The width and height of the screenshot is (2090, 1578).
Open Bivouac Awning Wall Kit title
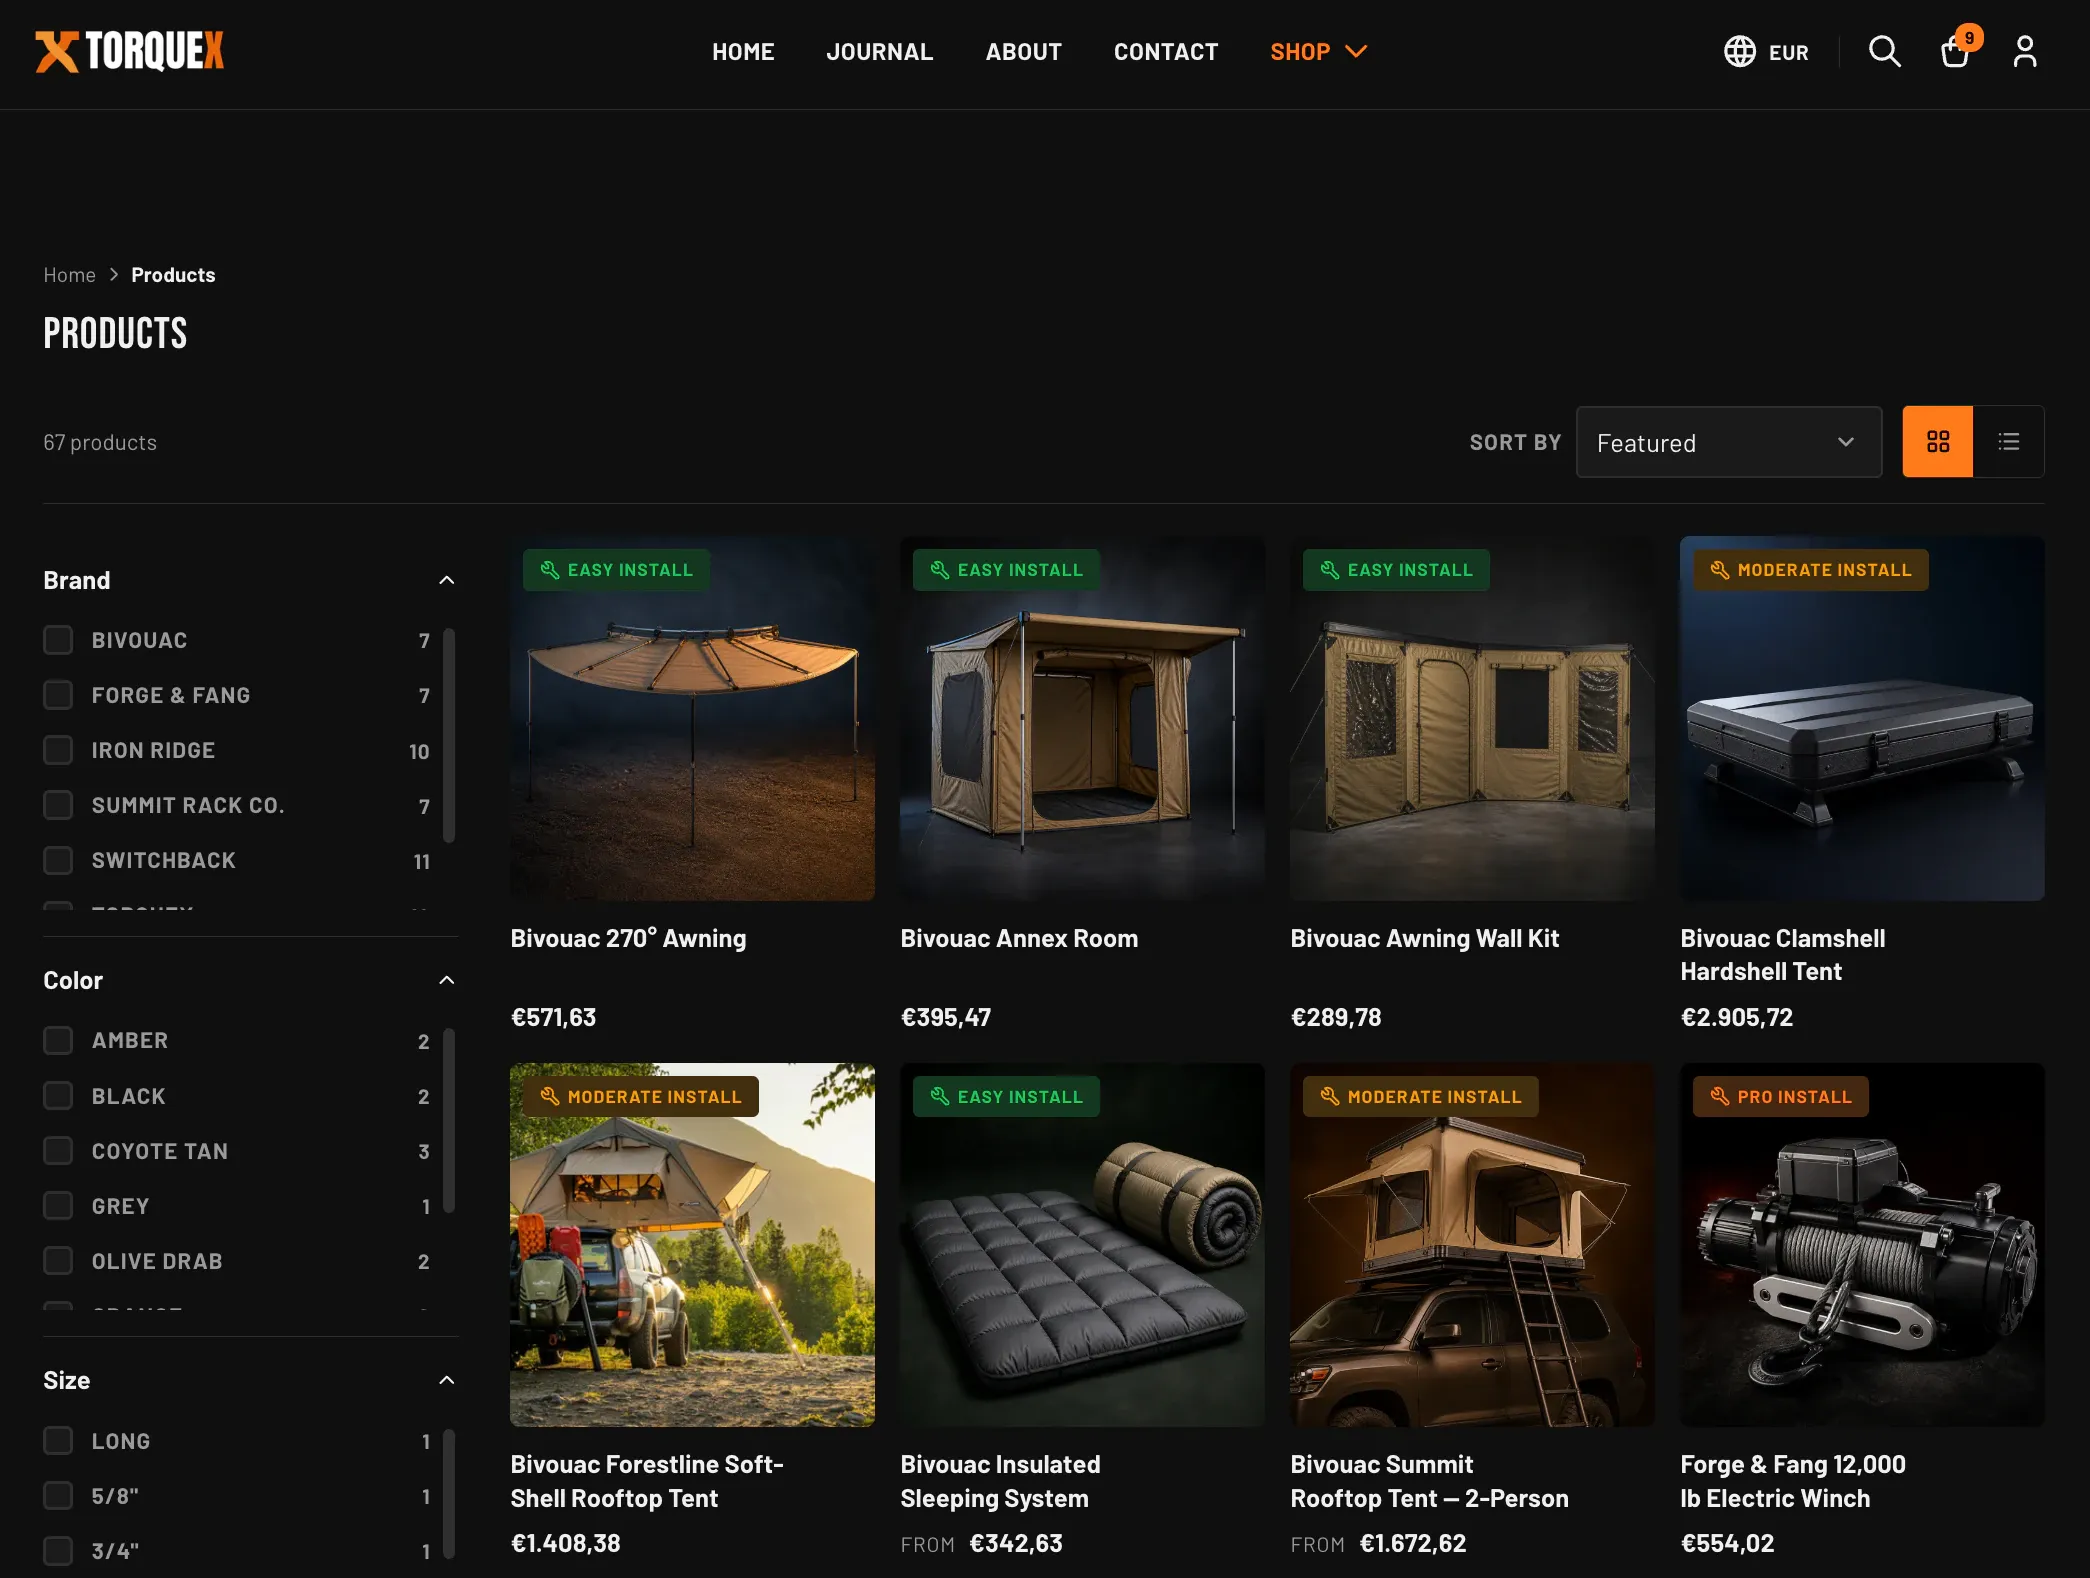[x=1425, y=938]
